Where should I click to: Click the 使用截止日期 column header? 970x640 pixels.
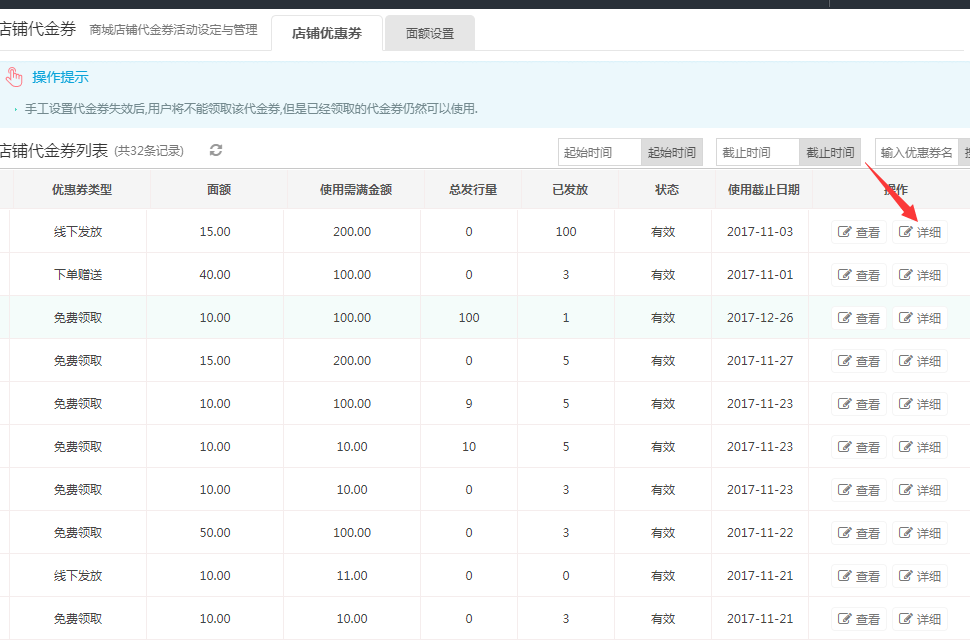tap(763, 189)
